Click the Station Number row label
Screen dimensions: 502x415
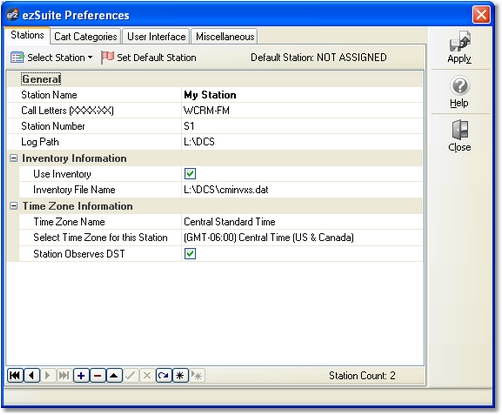tap(53, 126)
